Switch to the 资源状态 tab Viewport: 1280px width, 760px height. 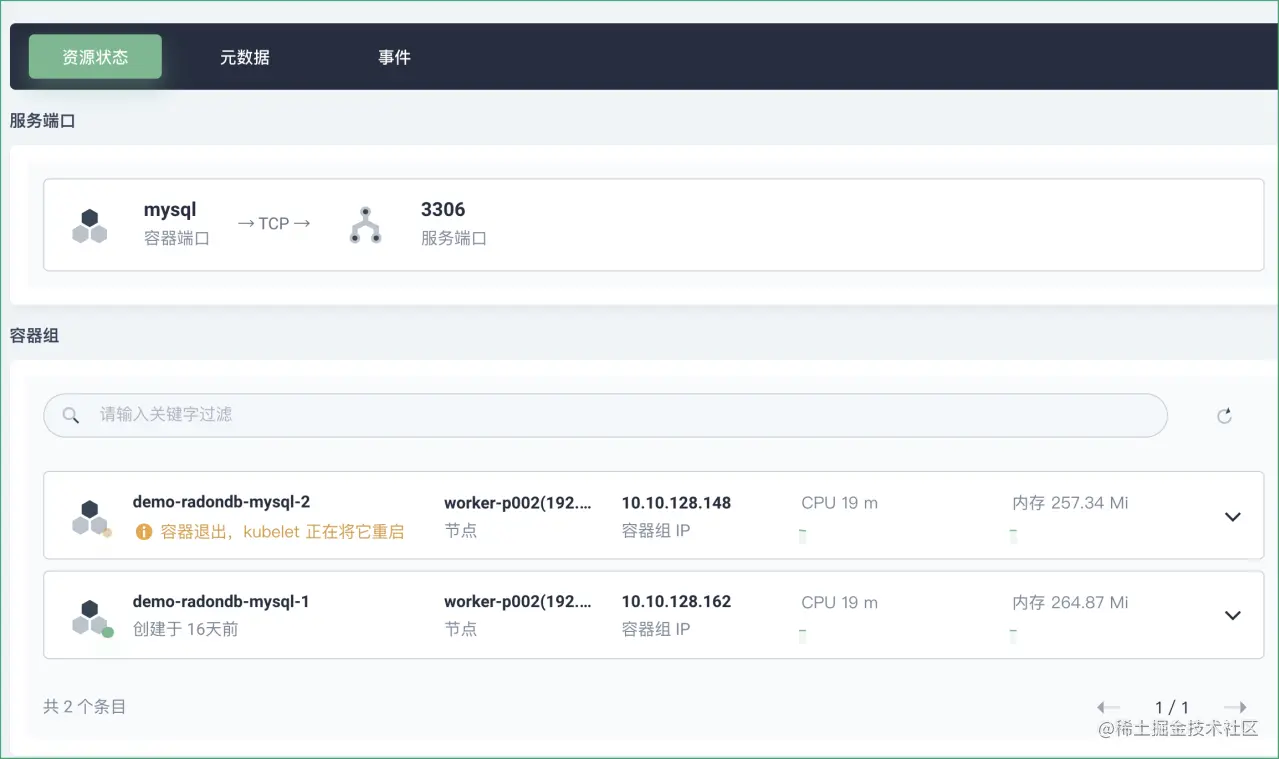(x=95, y=57)
